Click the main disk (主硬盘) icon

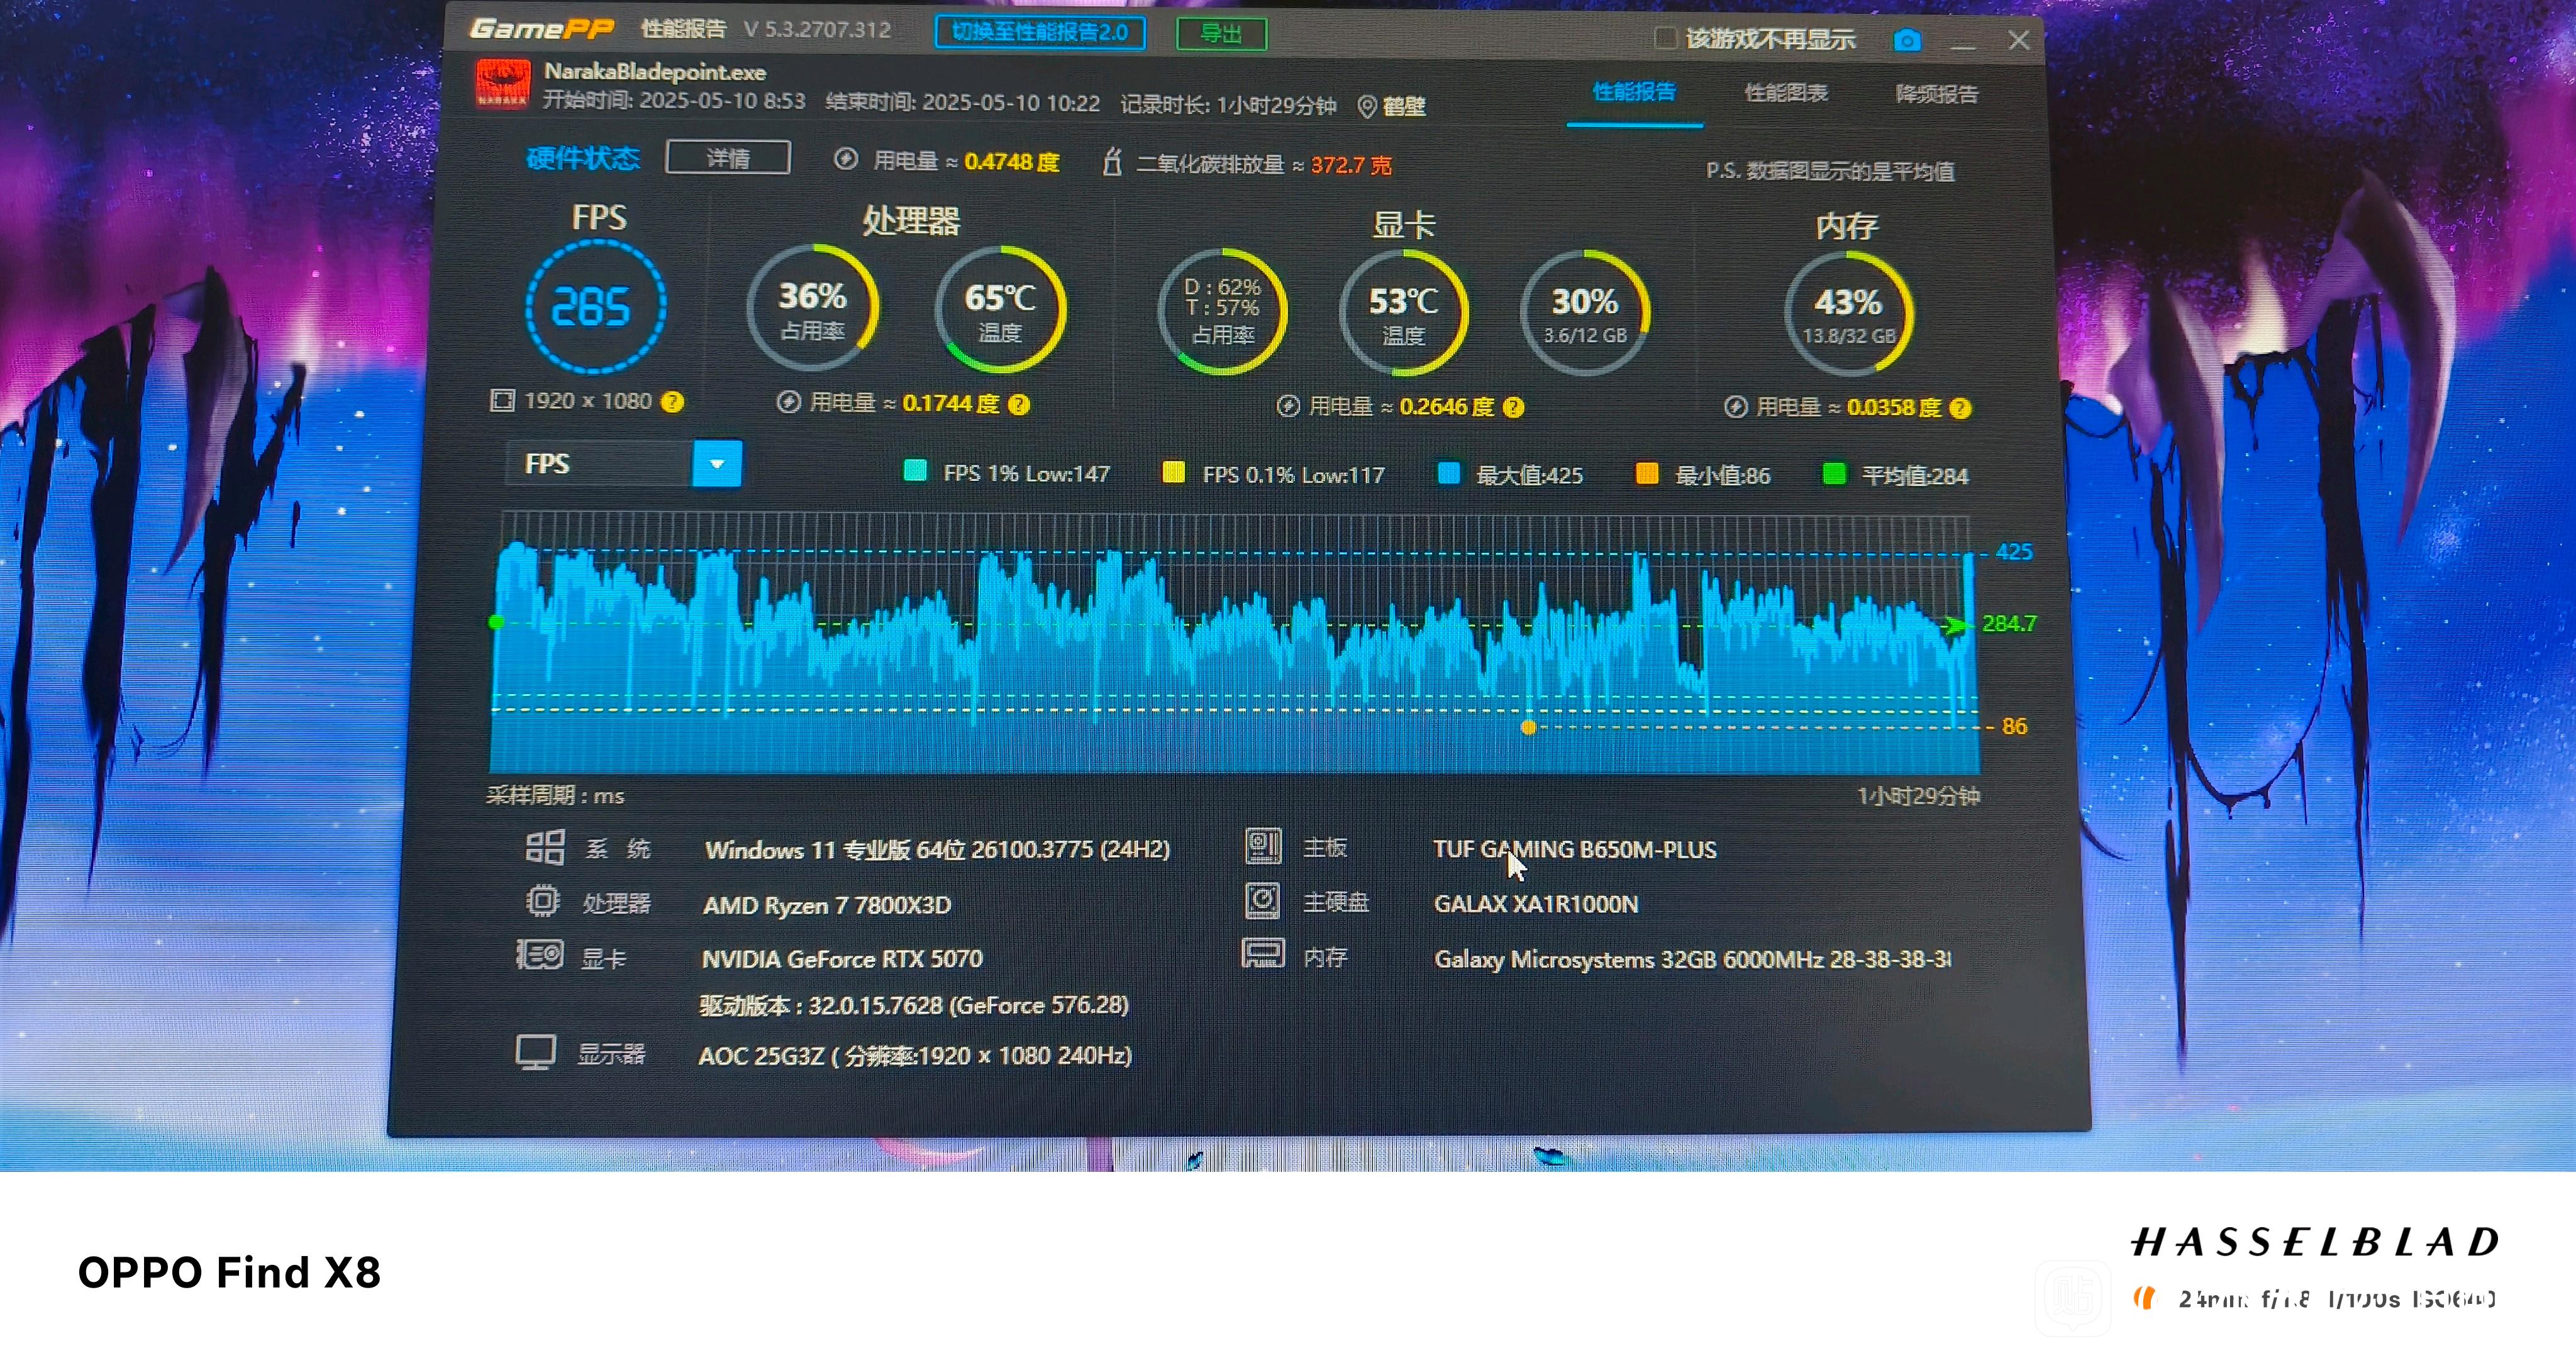click(1262, 901)
